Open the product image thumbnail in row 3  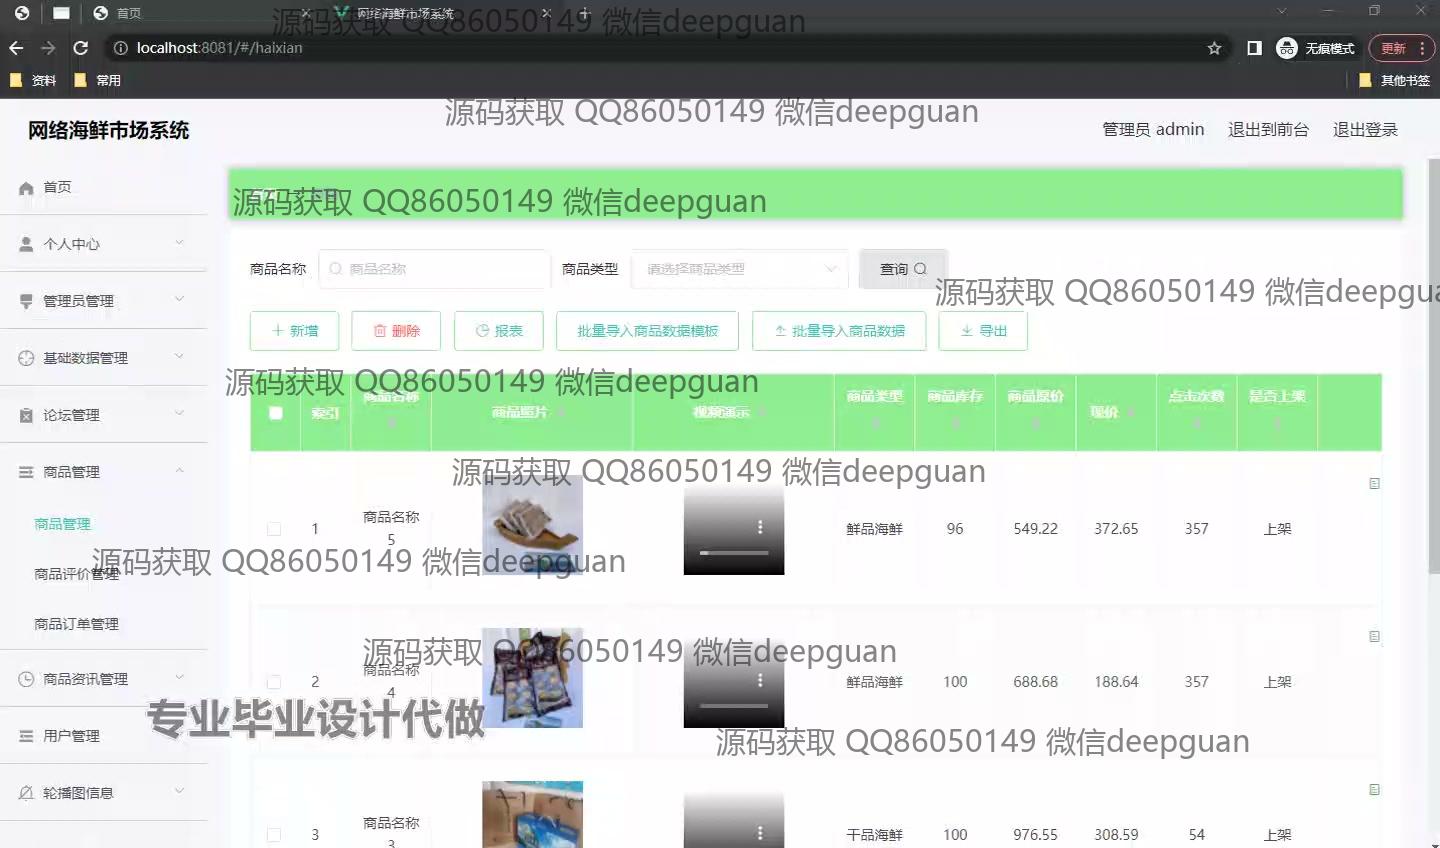532,815
